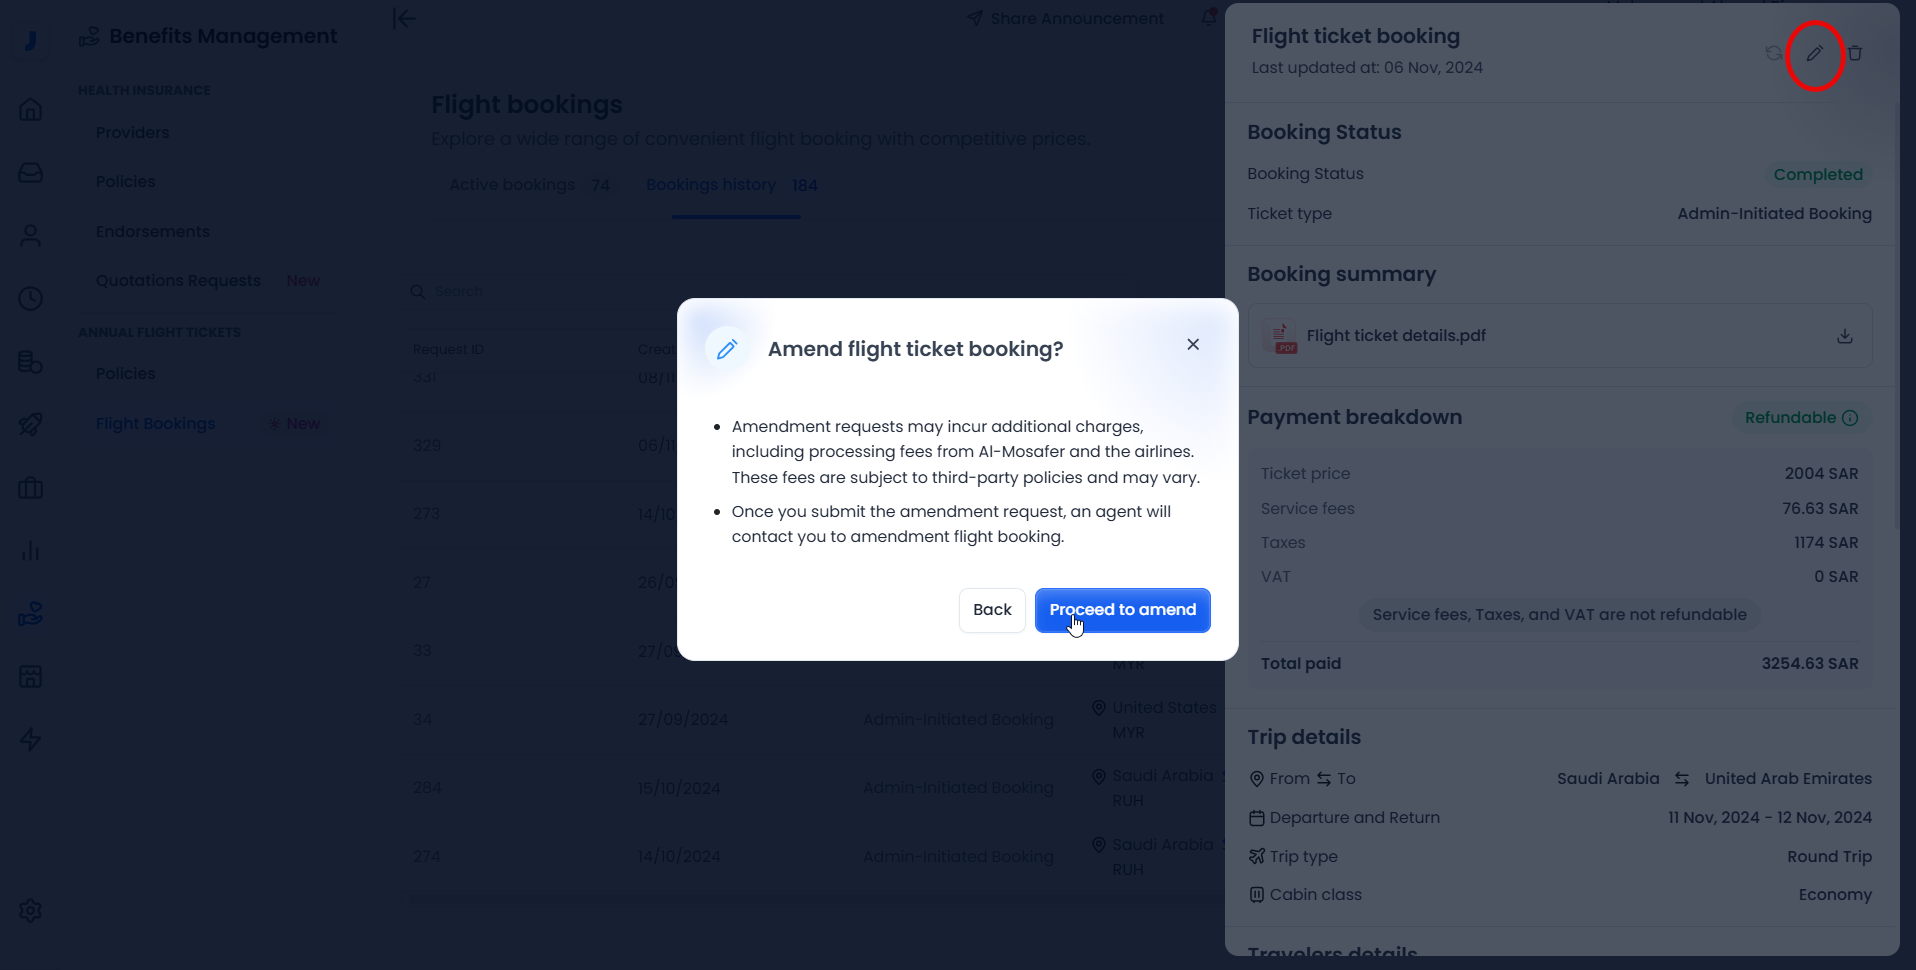This screenshot has width=1916, height=970.
Task: Click the Refundable info icon
Action: click(x=1850, y=418)
